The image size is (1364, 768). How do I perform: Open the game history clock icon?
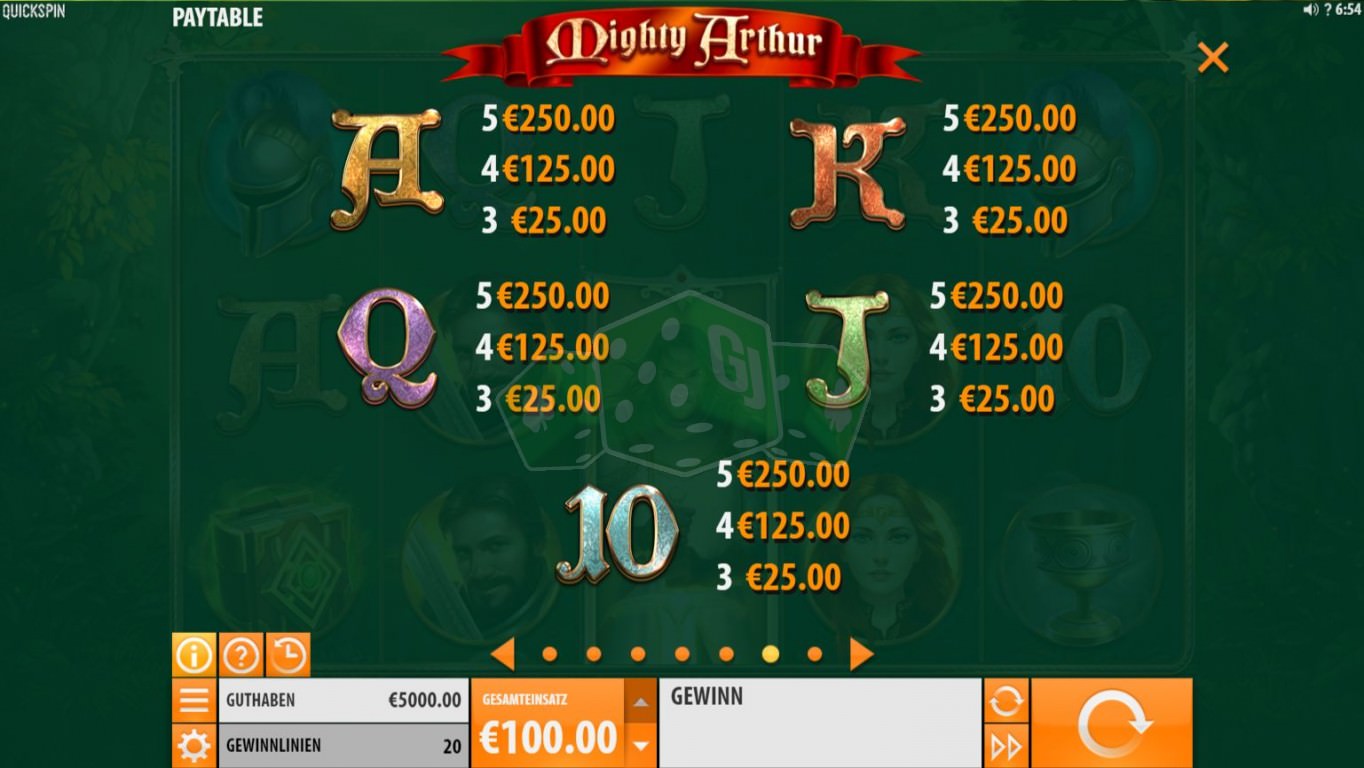coord(288,656)
